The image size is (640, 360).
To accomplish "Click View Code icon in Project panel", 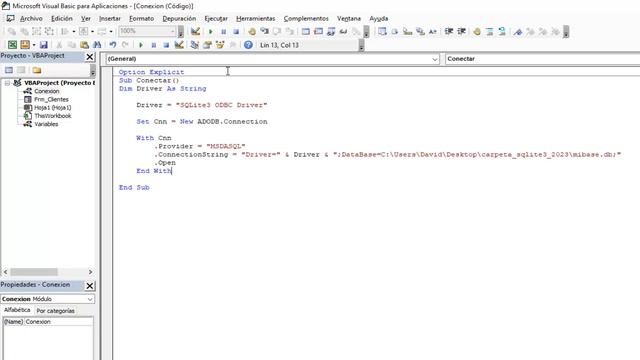I will 9,70.
